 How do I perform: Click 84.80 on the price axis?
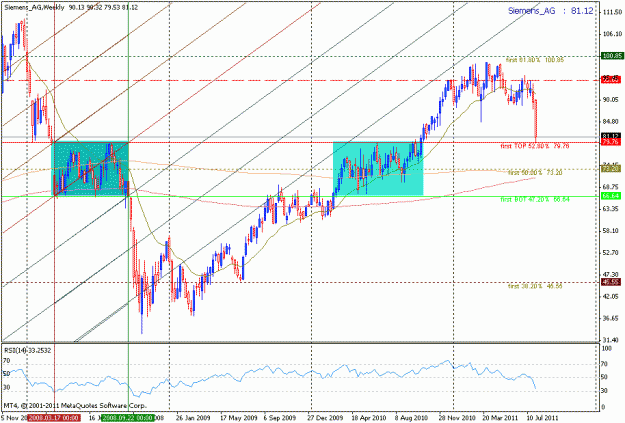pyautogui.click(x=612, y=122)
